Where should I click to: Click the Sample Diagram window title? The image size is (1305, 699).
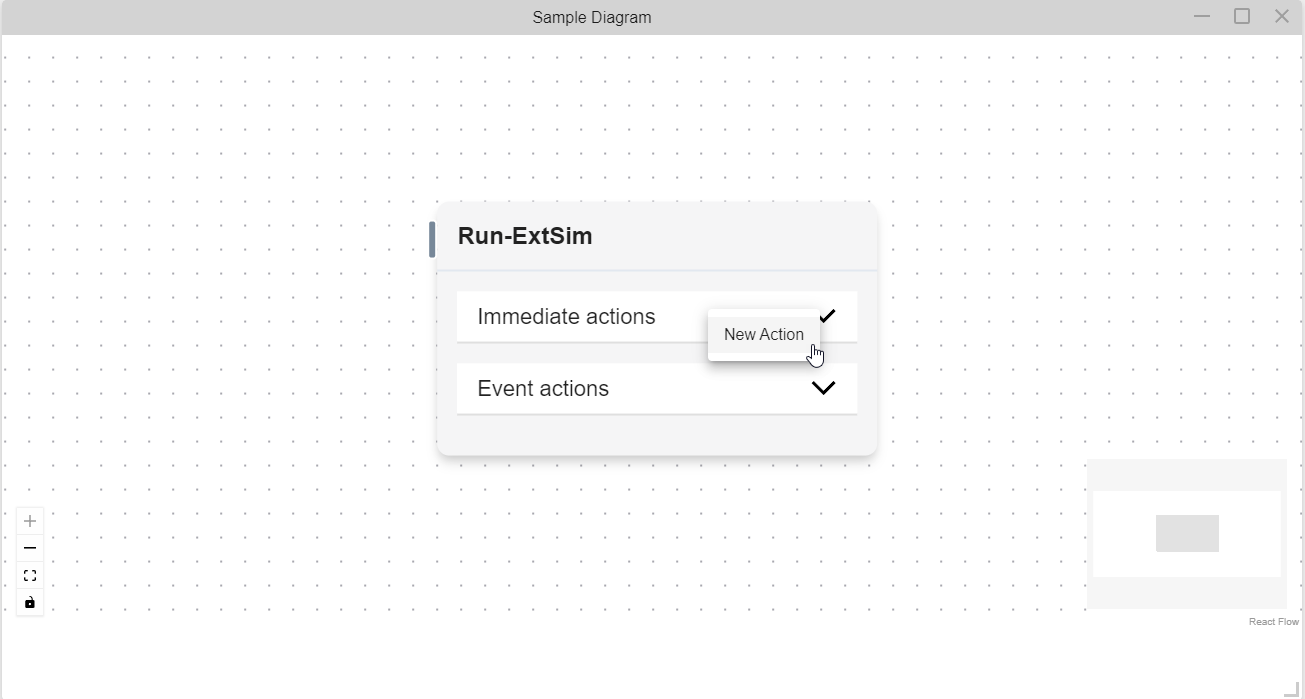click(x=592, y=17)
